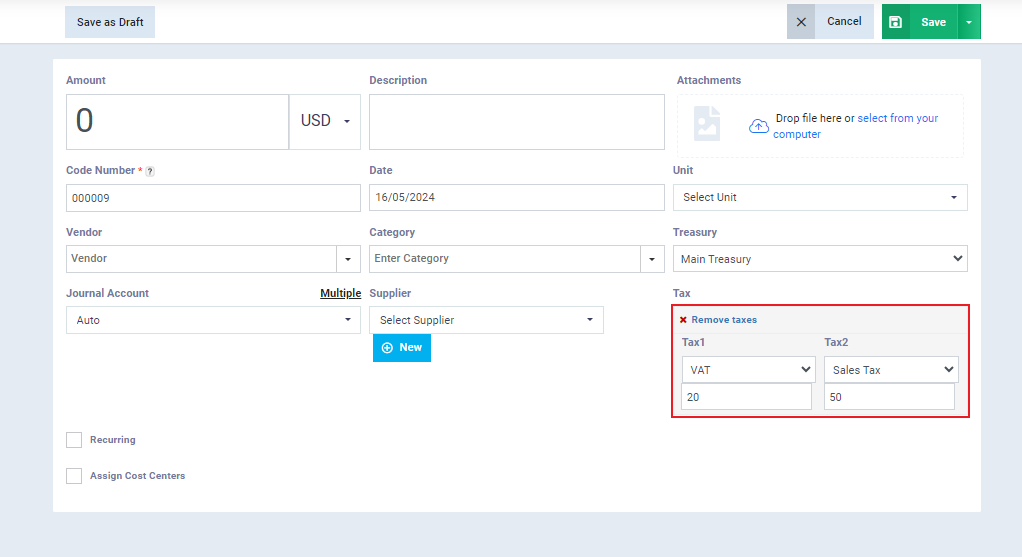
Task: Click the Save as Draft button
Action: pyautogui.click(x=110, y=22)
